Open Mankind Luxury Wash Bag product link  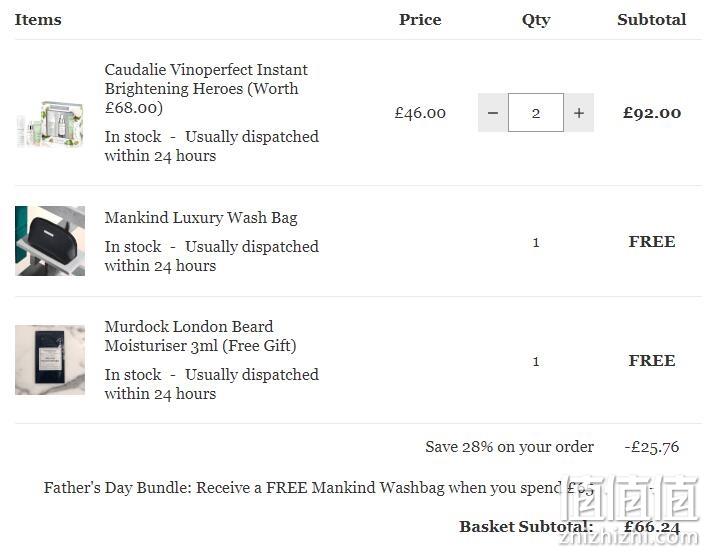click(x=201, y=218)
